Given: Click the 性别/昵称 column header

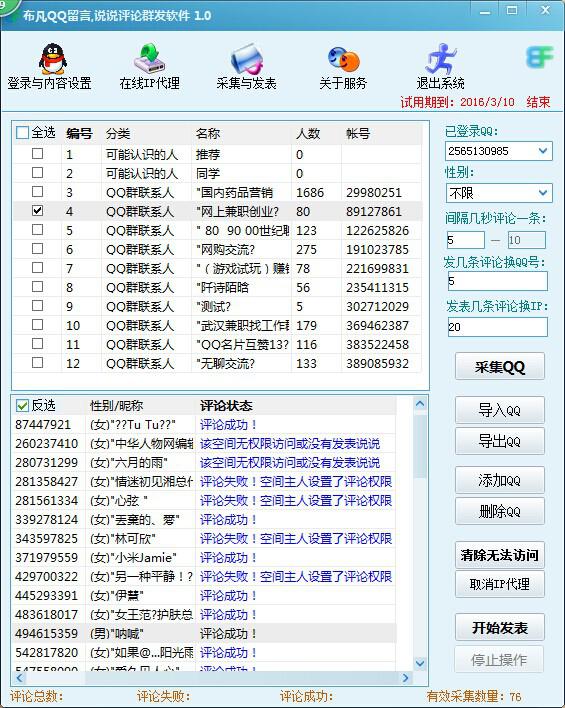Looking at the screenshot, I should (117, 405).
